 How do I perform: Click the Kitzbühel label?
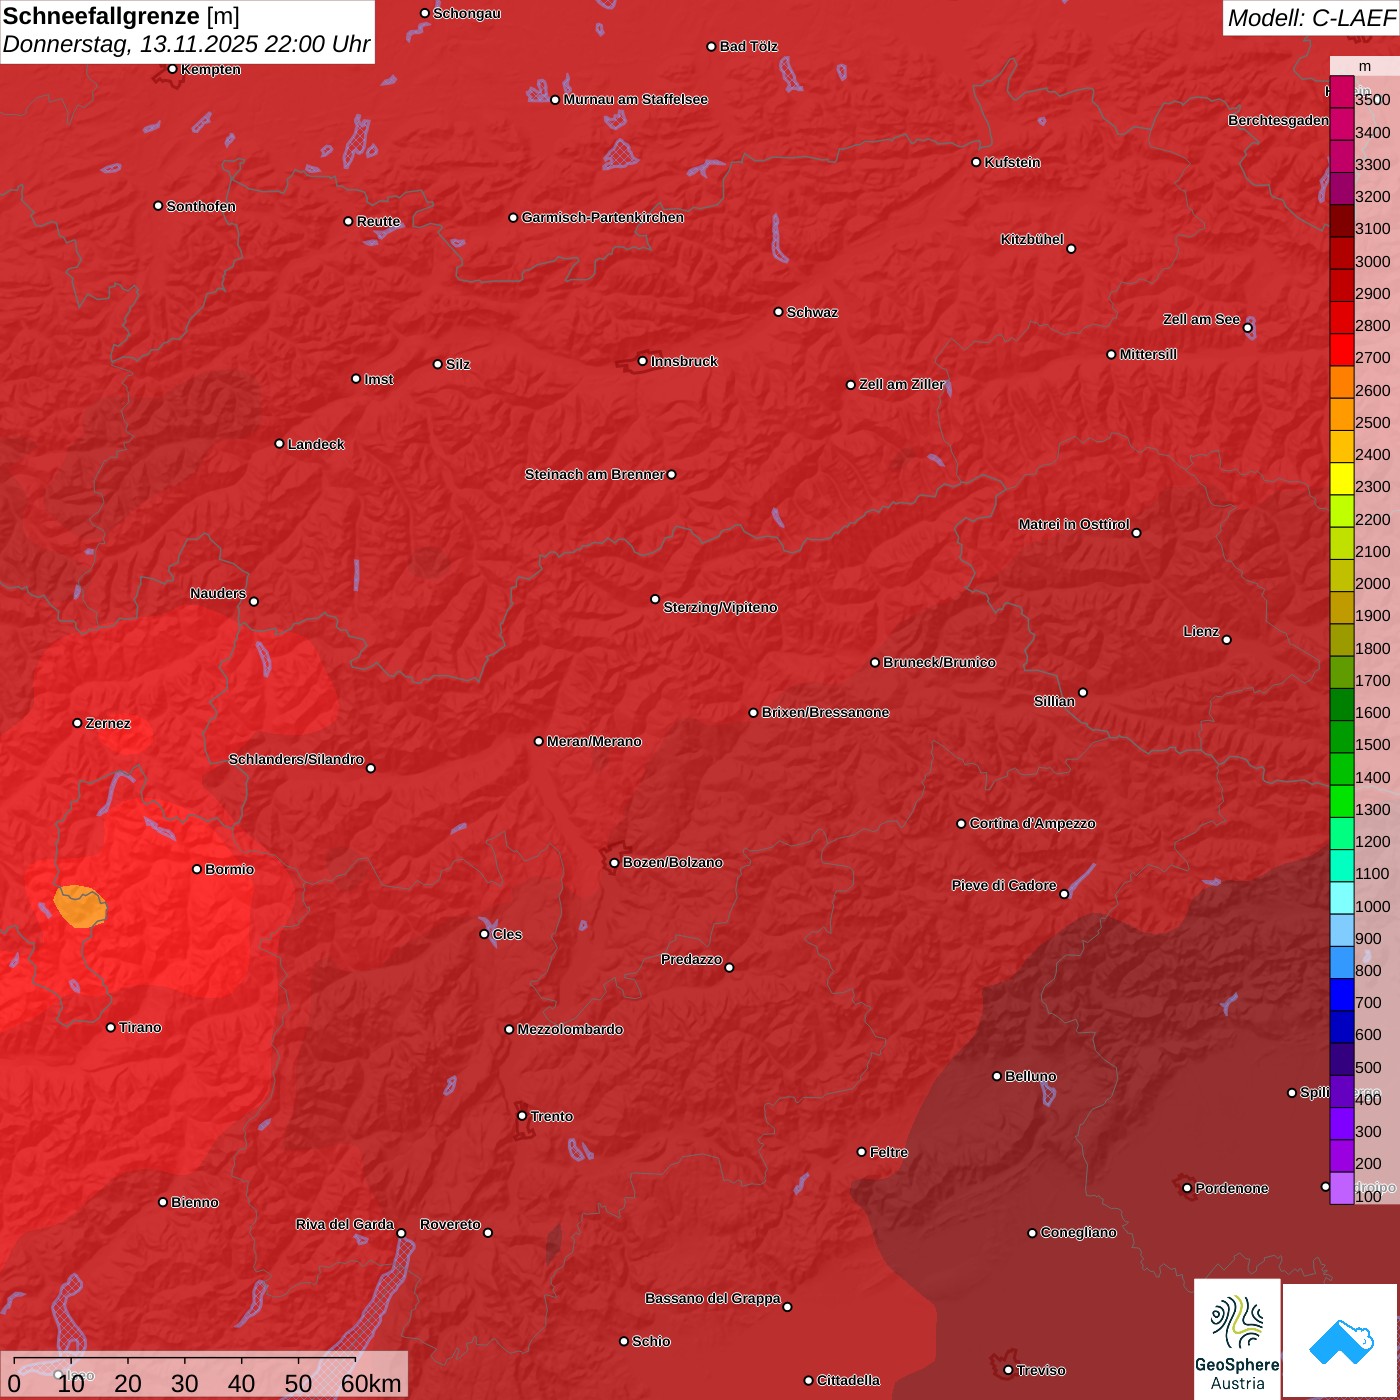click(x=1032, y=239)
